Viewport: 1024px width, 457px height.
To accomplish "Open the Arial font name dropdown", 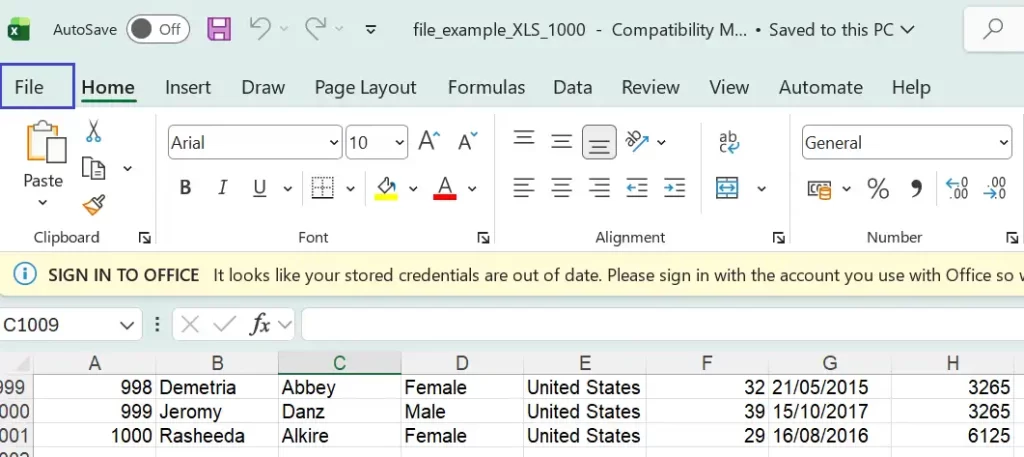I will coord(334,143).
